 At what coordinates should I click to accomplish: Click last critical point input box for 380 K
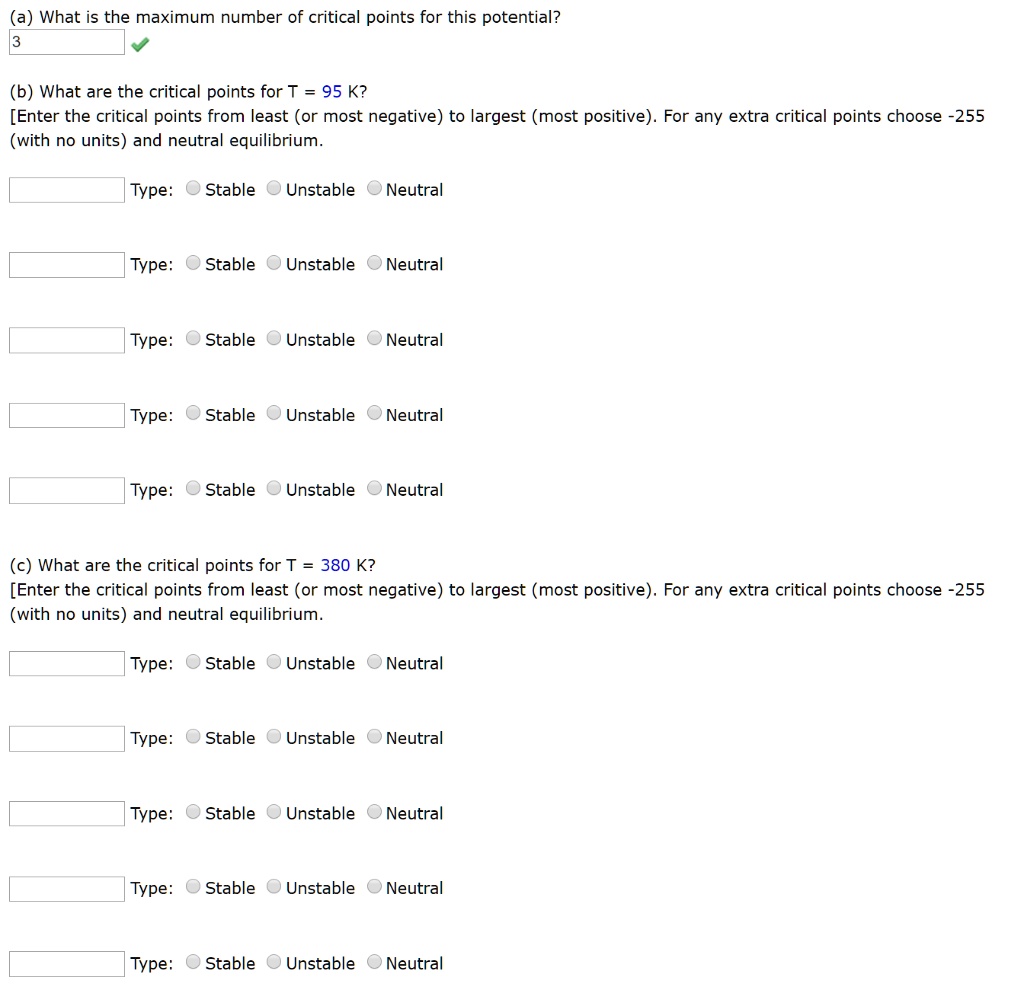point(66,963)
